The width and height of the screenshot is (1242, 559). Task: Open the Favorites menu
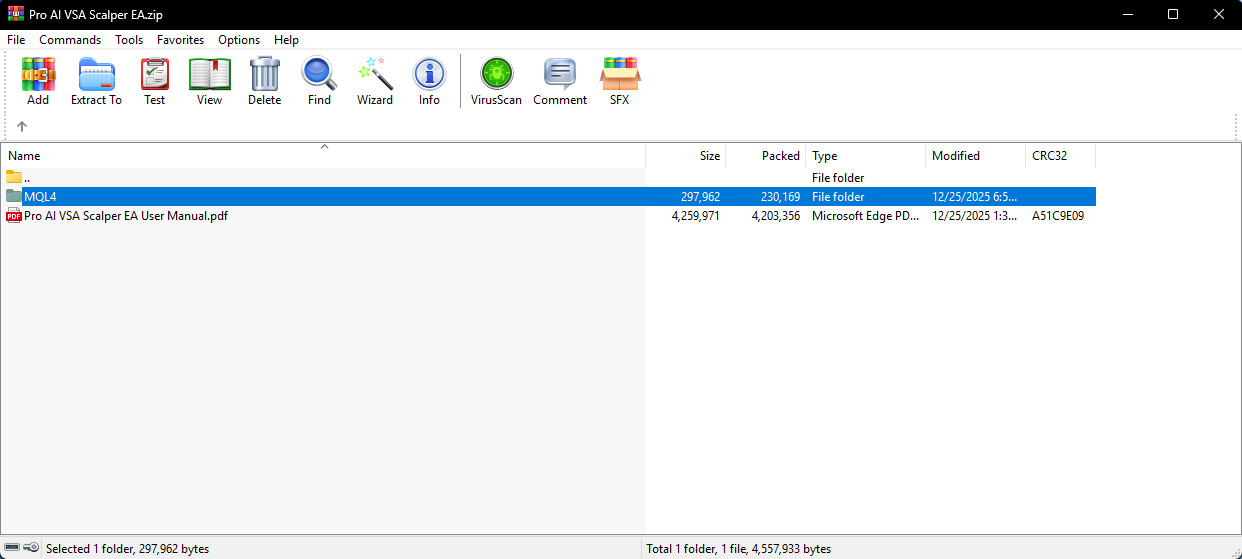point(180,40)
